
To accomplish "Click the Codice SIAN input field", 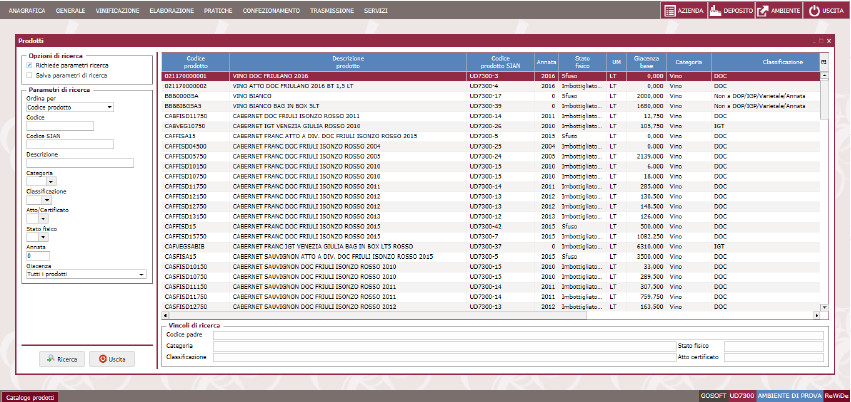I will pyautogui.click(x=58, y=144).
